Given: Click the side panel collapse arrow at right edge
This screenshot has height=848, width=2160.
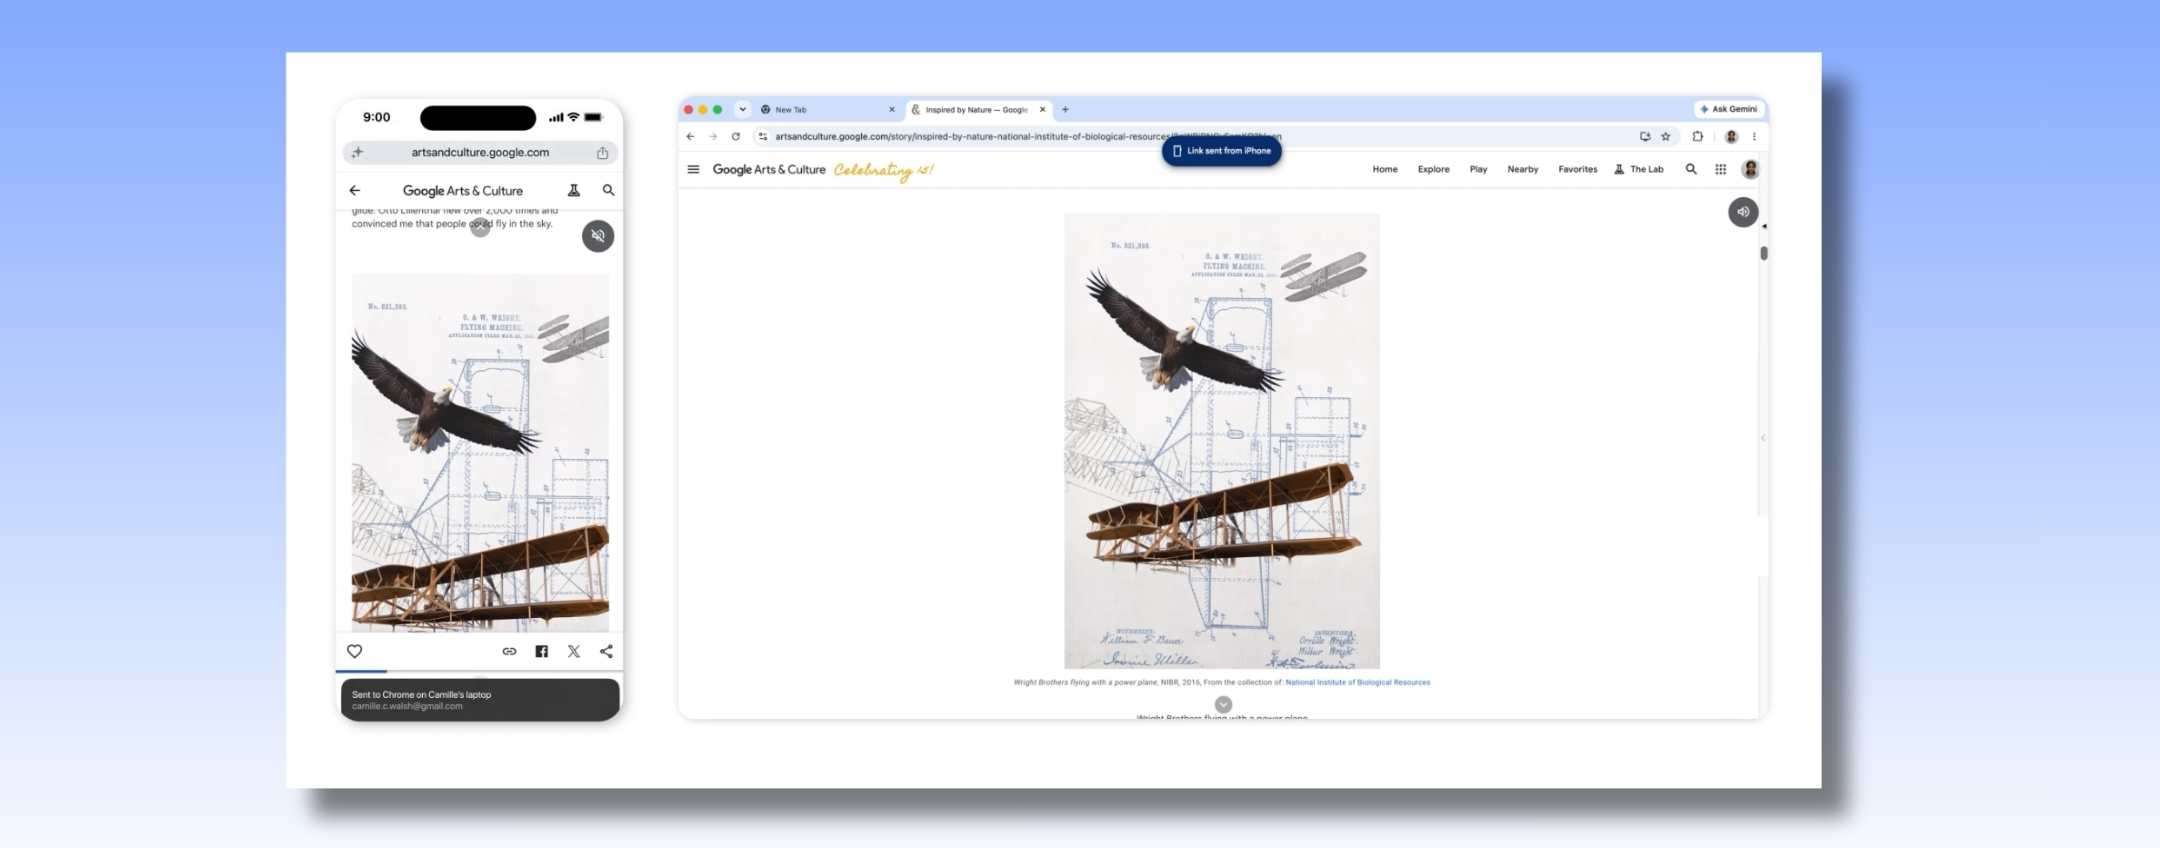Looking at the screenshot, I should (x=1763, y=437).
